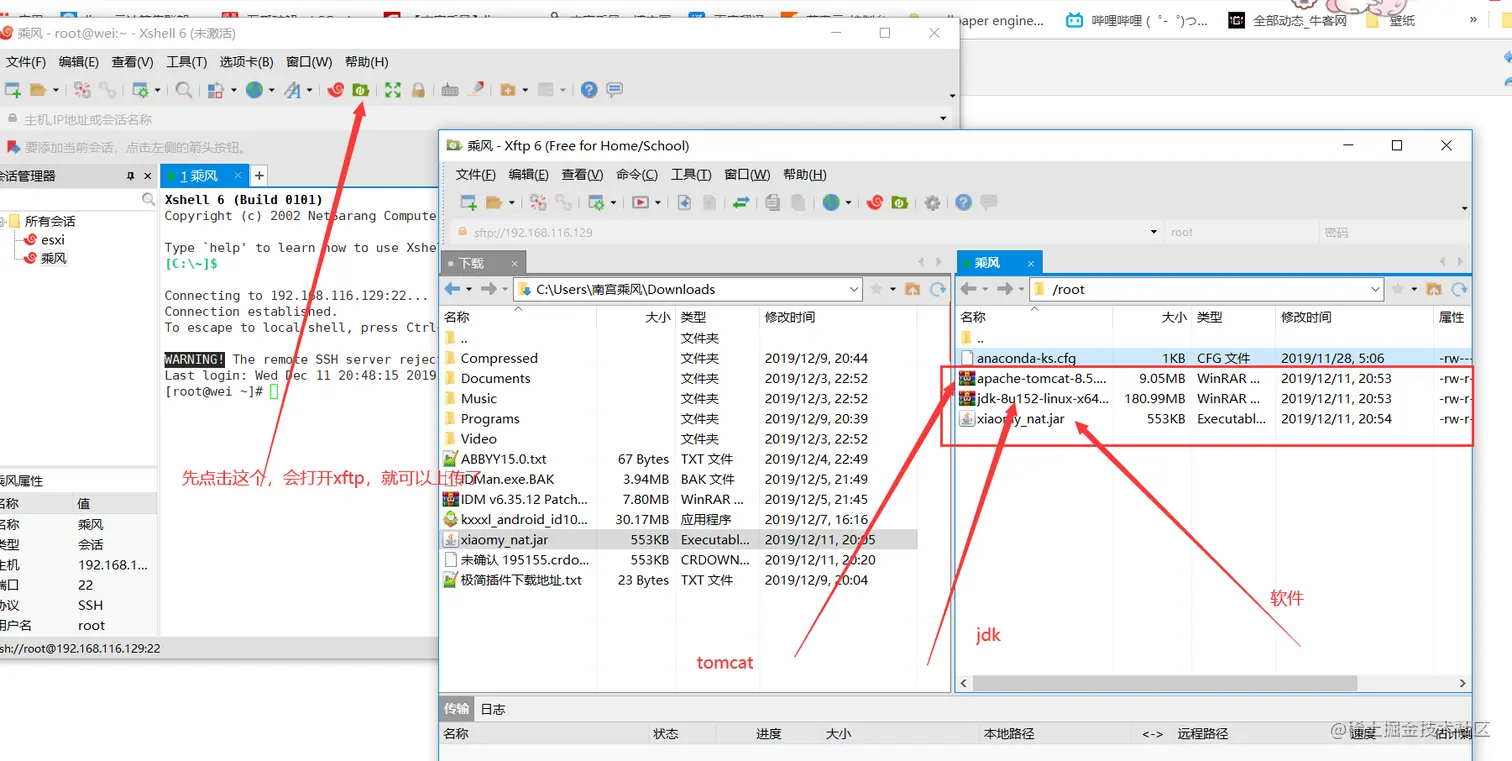Open Xftp 帮助(H) menu
1512x761 pixels.
point(804,174)
